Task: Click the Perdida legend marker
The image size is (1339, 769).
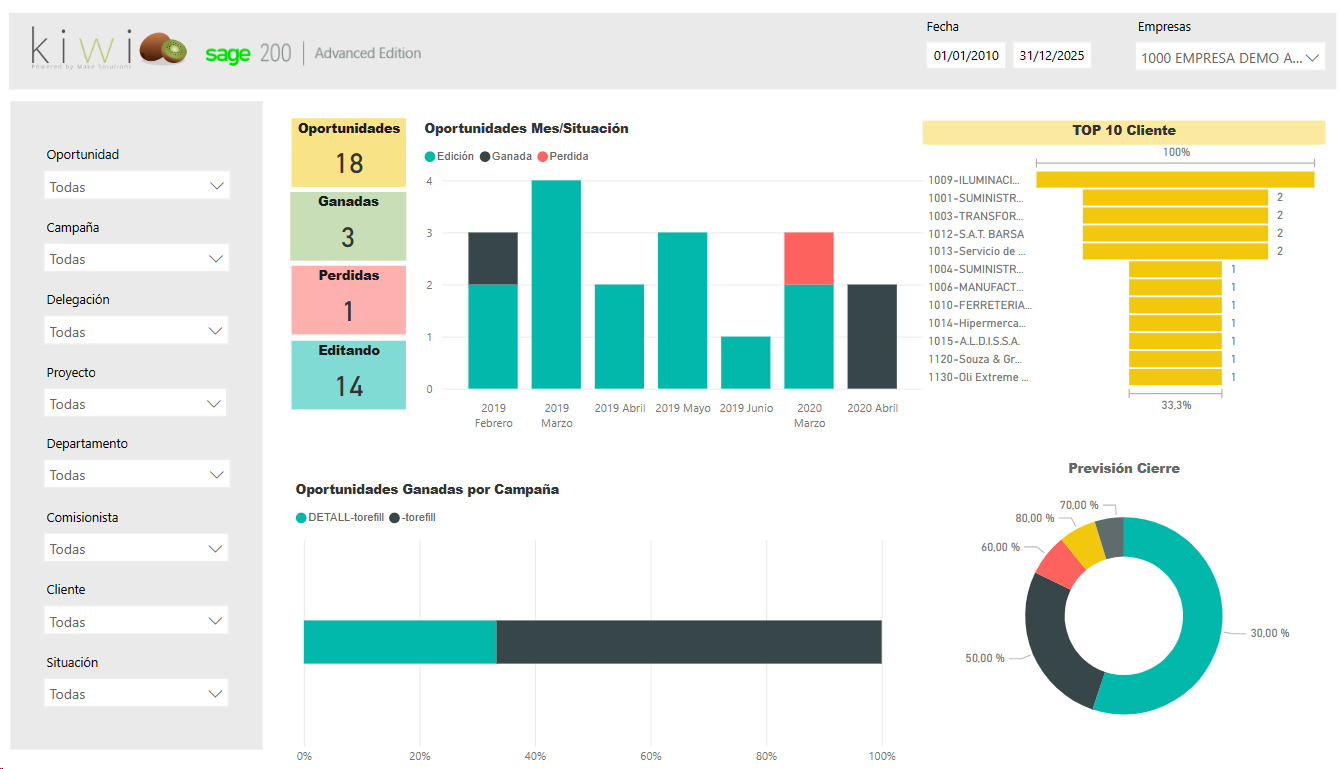Action: pos(543,157)
